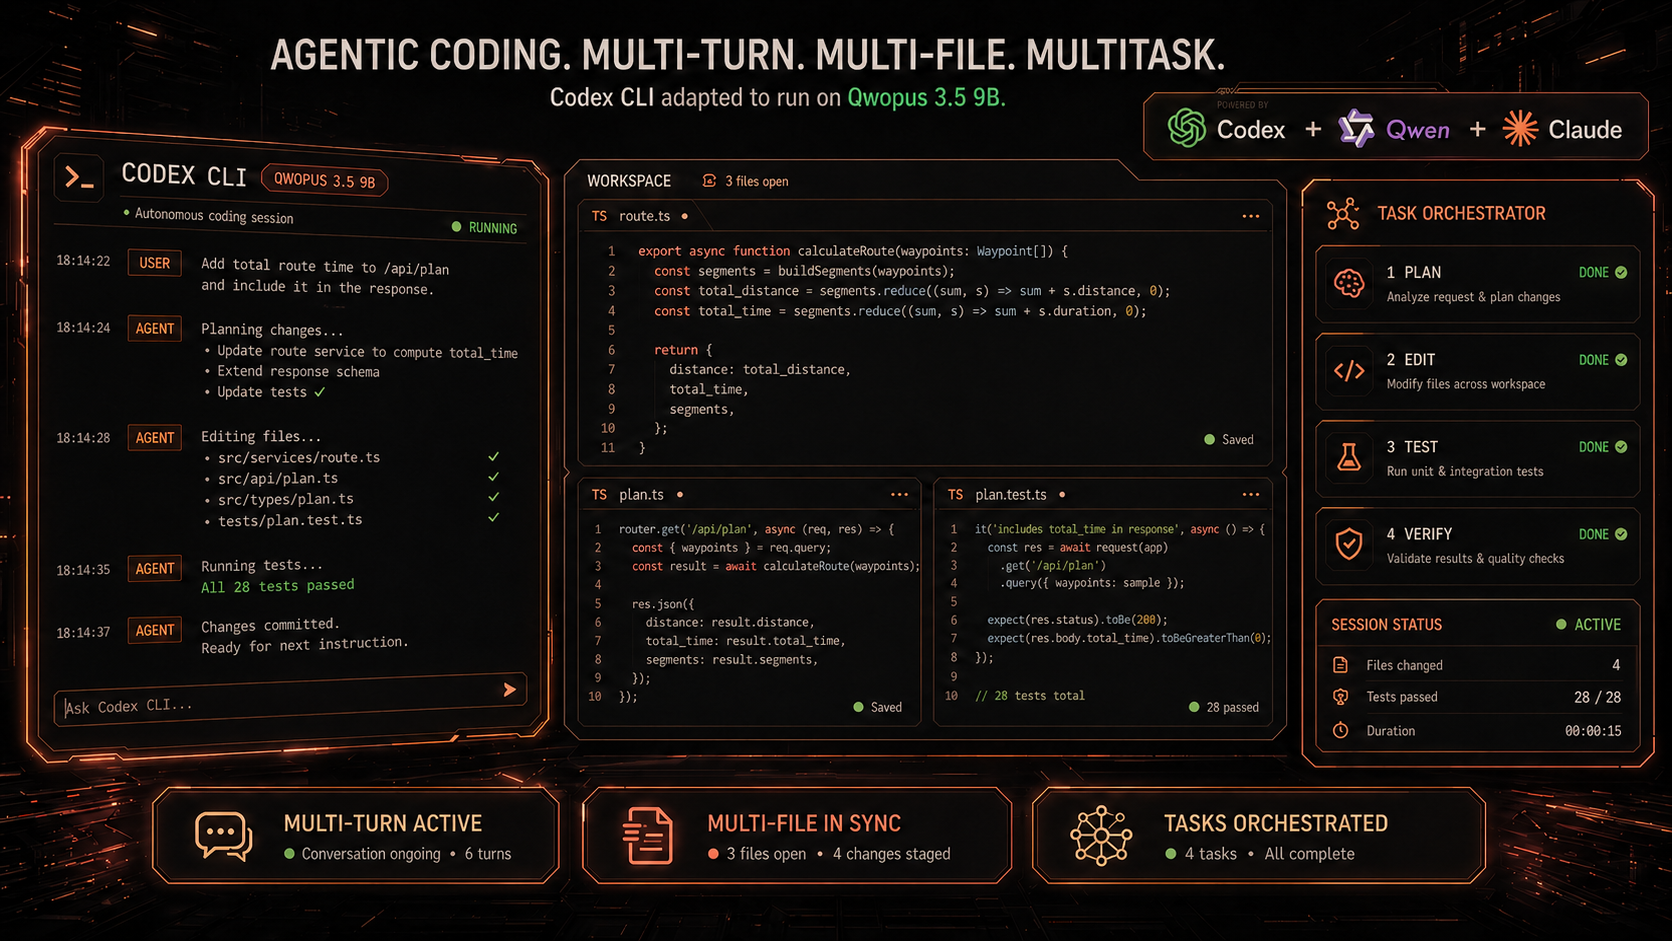
Task: Click the Saved indicator in route.ts panel
Action: click(1229, 439)
